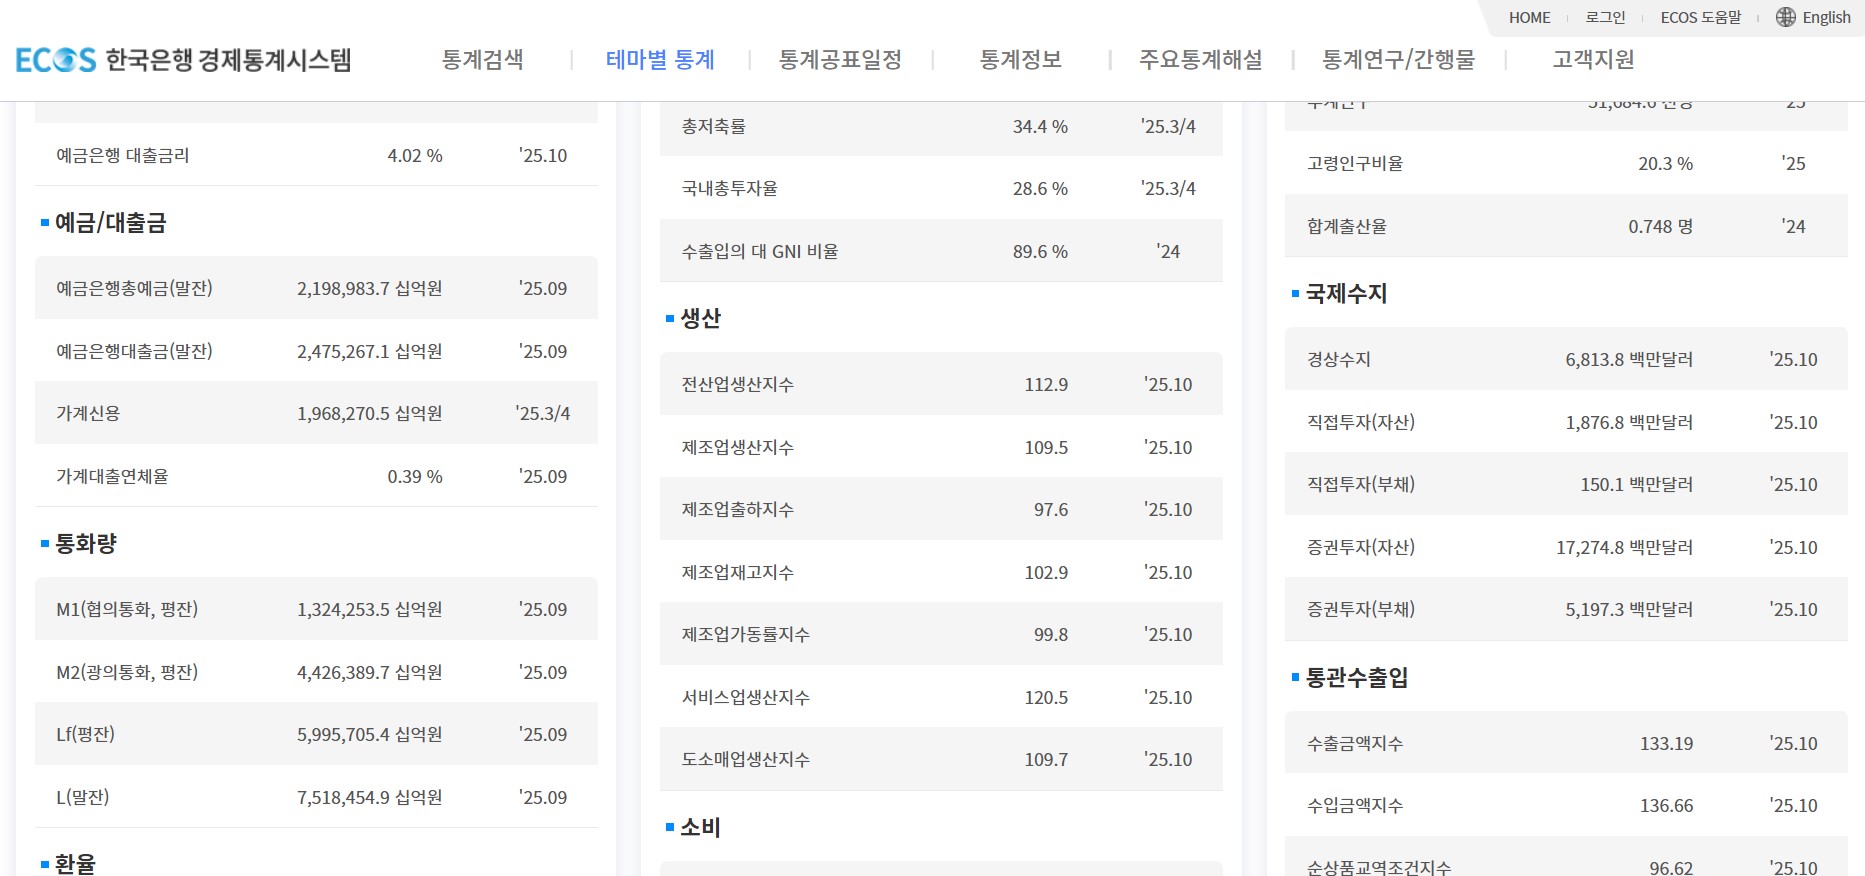Select the 예금은행 대출금리 row
Viewport: 1865px width, 876px height.
316,155
